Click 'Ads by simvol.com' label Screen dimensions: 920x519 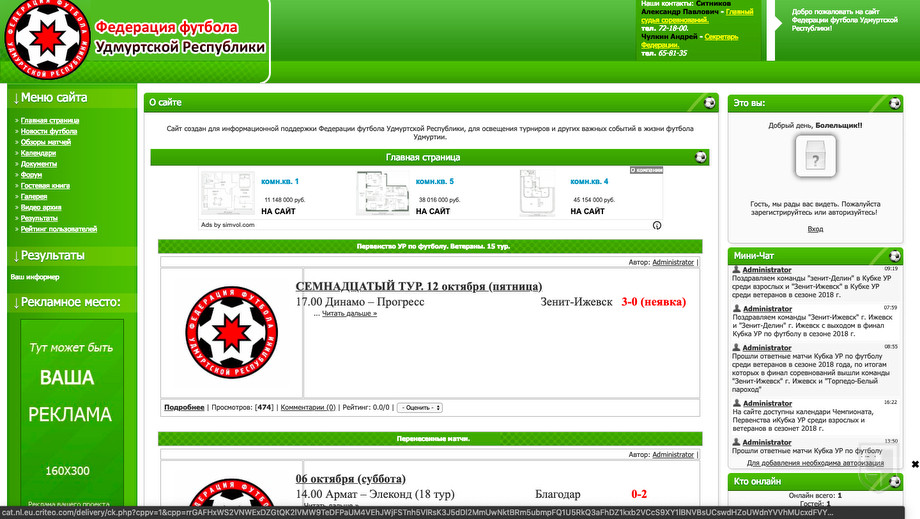[x=228, y=225]
